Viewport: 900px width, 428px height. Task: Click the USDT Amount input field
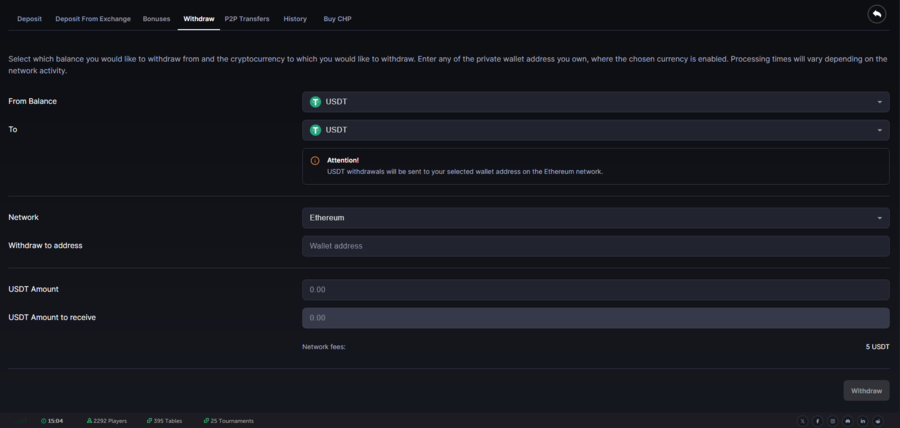tap(595, 290)
